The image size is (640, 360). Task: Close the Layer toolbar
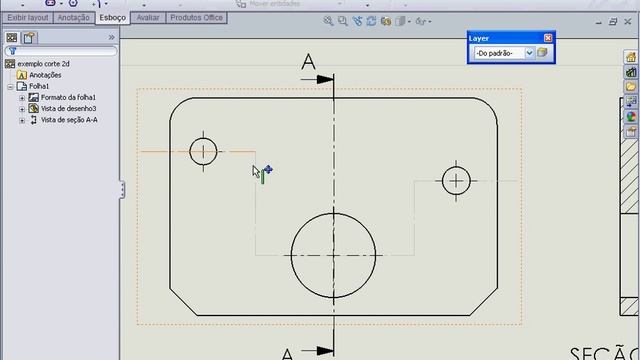click(x=548, y=38)
